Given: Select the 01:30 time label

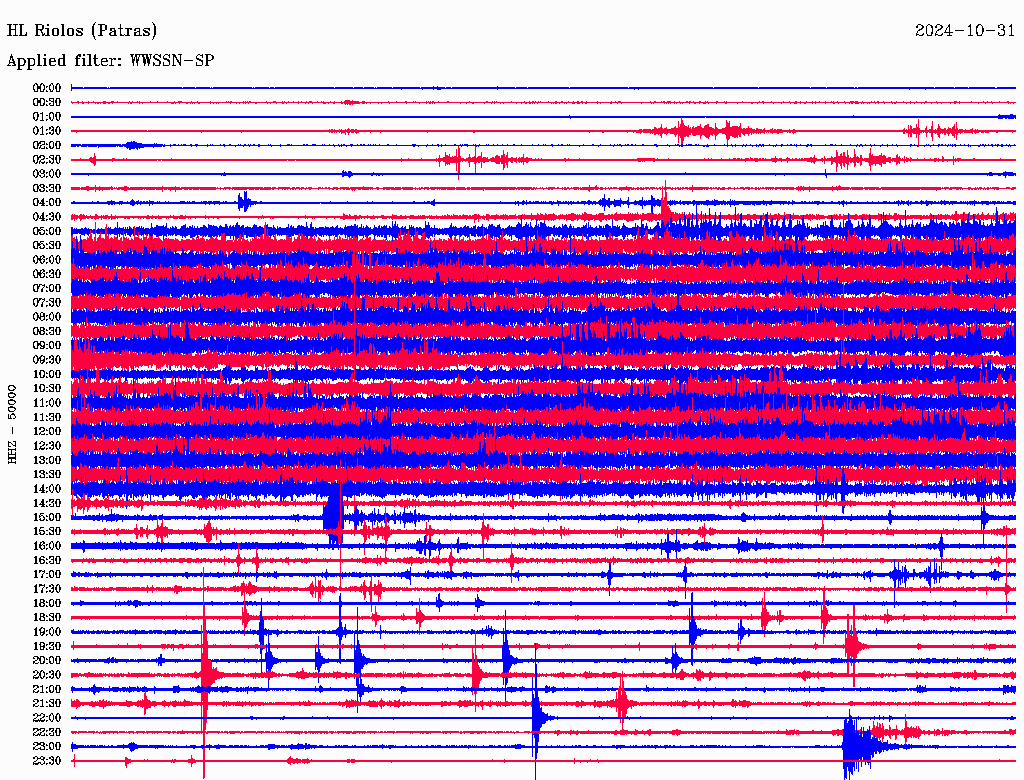Looking at the screenshot, I should (47, 131).
